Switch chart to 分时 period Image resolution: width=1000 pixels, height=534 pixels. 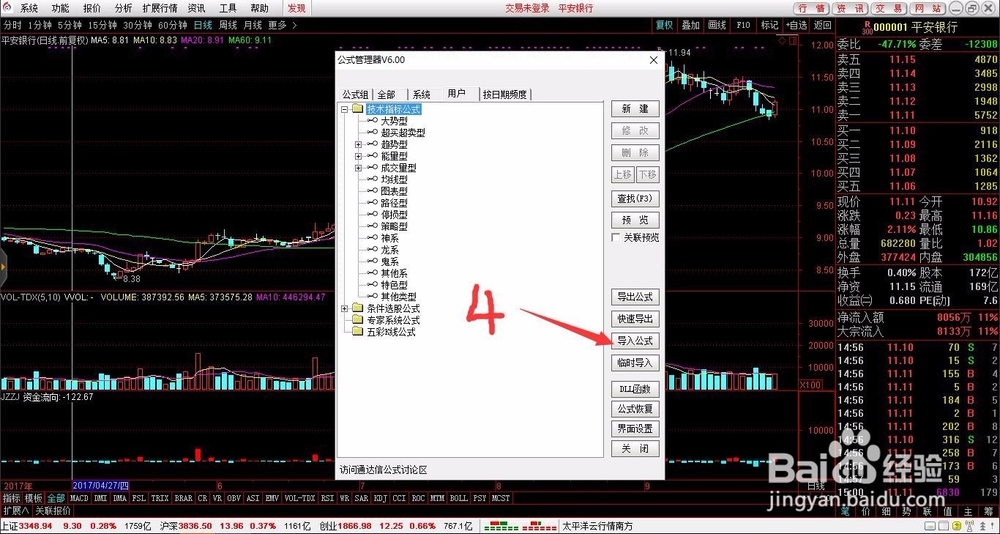[x=13, y=26]
